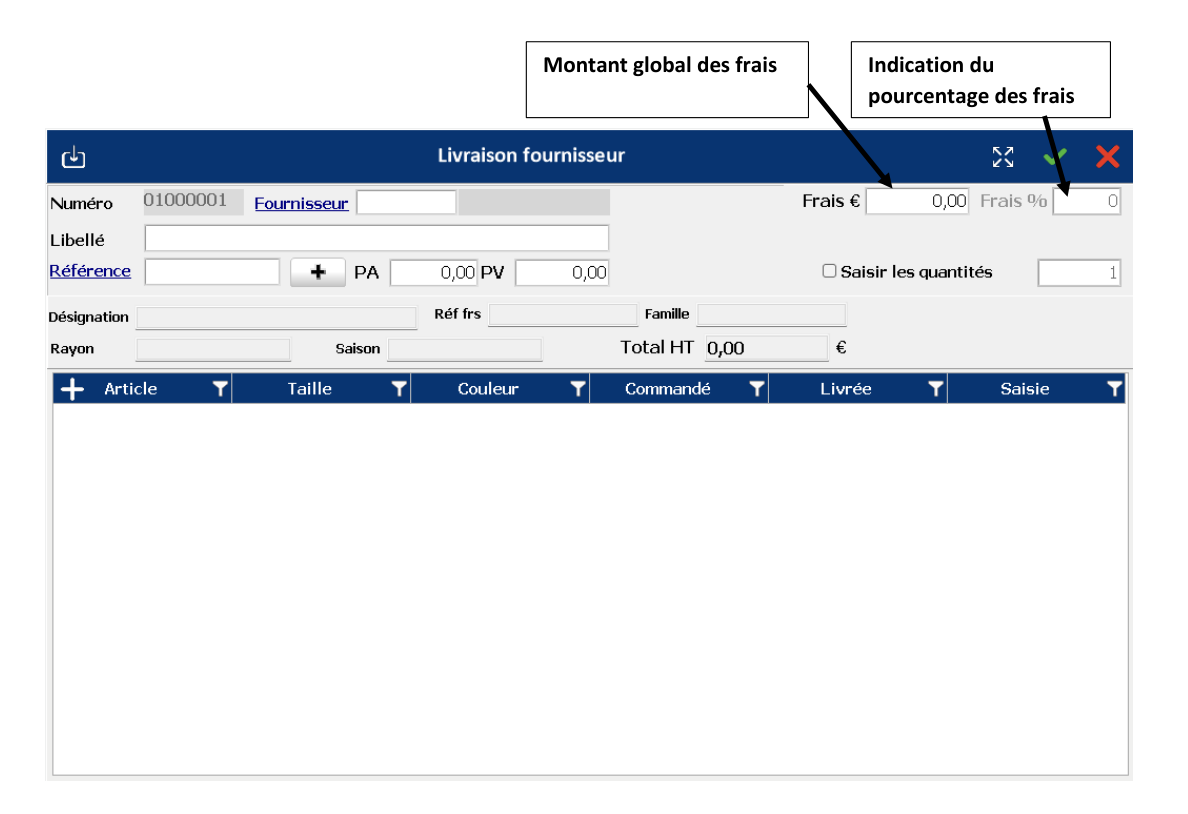
Task: Click into the Libellé text field
Action: (x=377, y=238)
